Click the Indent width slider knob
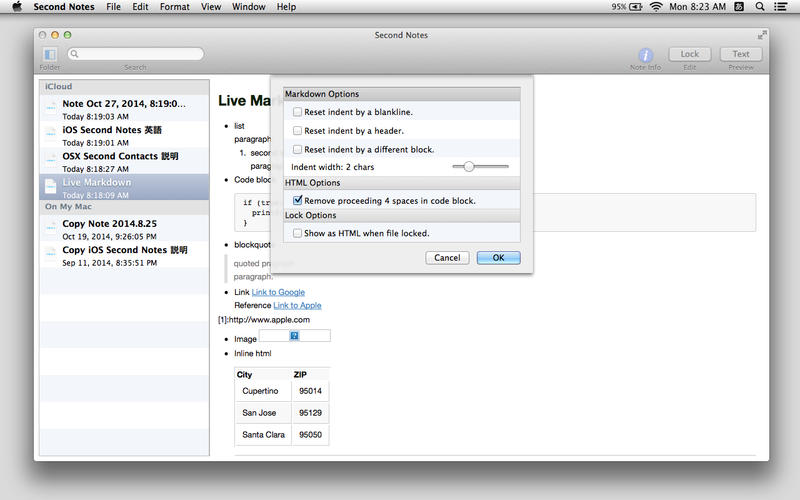This screenshot has height=500, width=800. click(x=469, y=166)
